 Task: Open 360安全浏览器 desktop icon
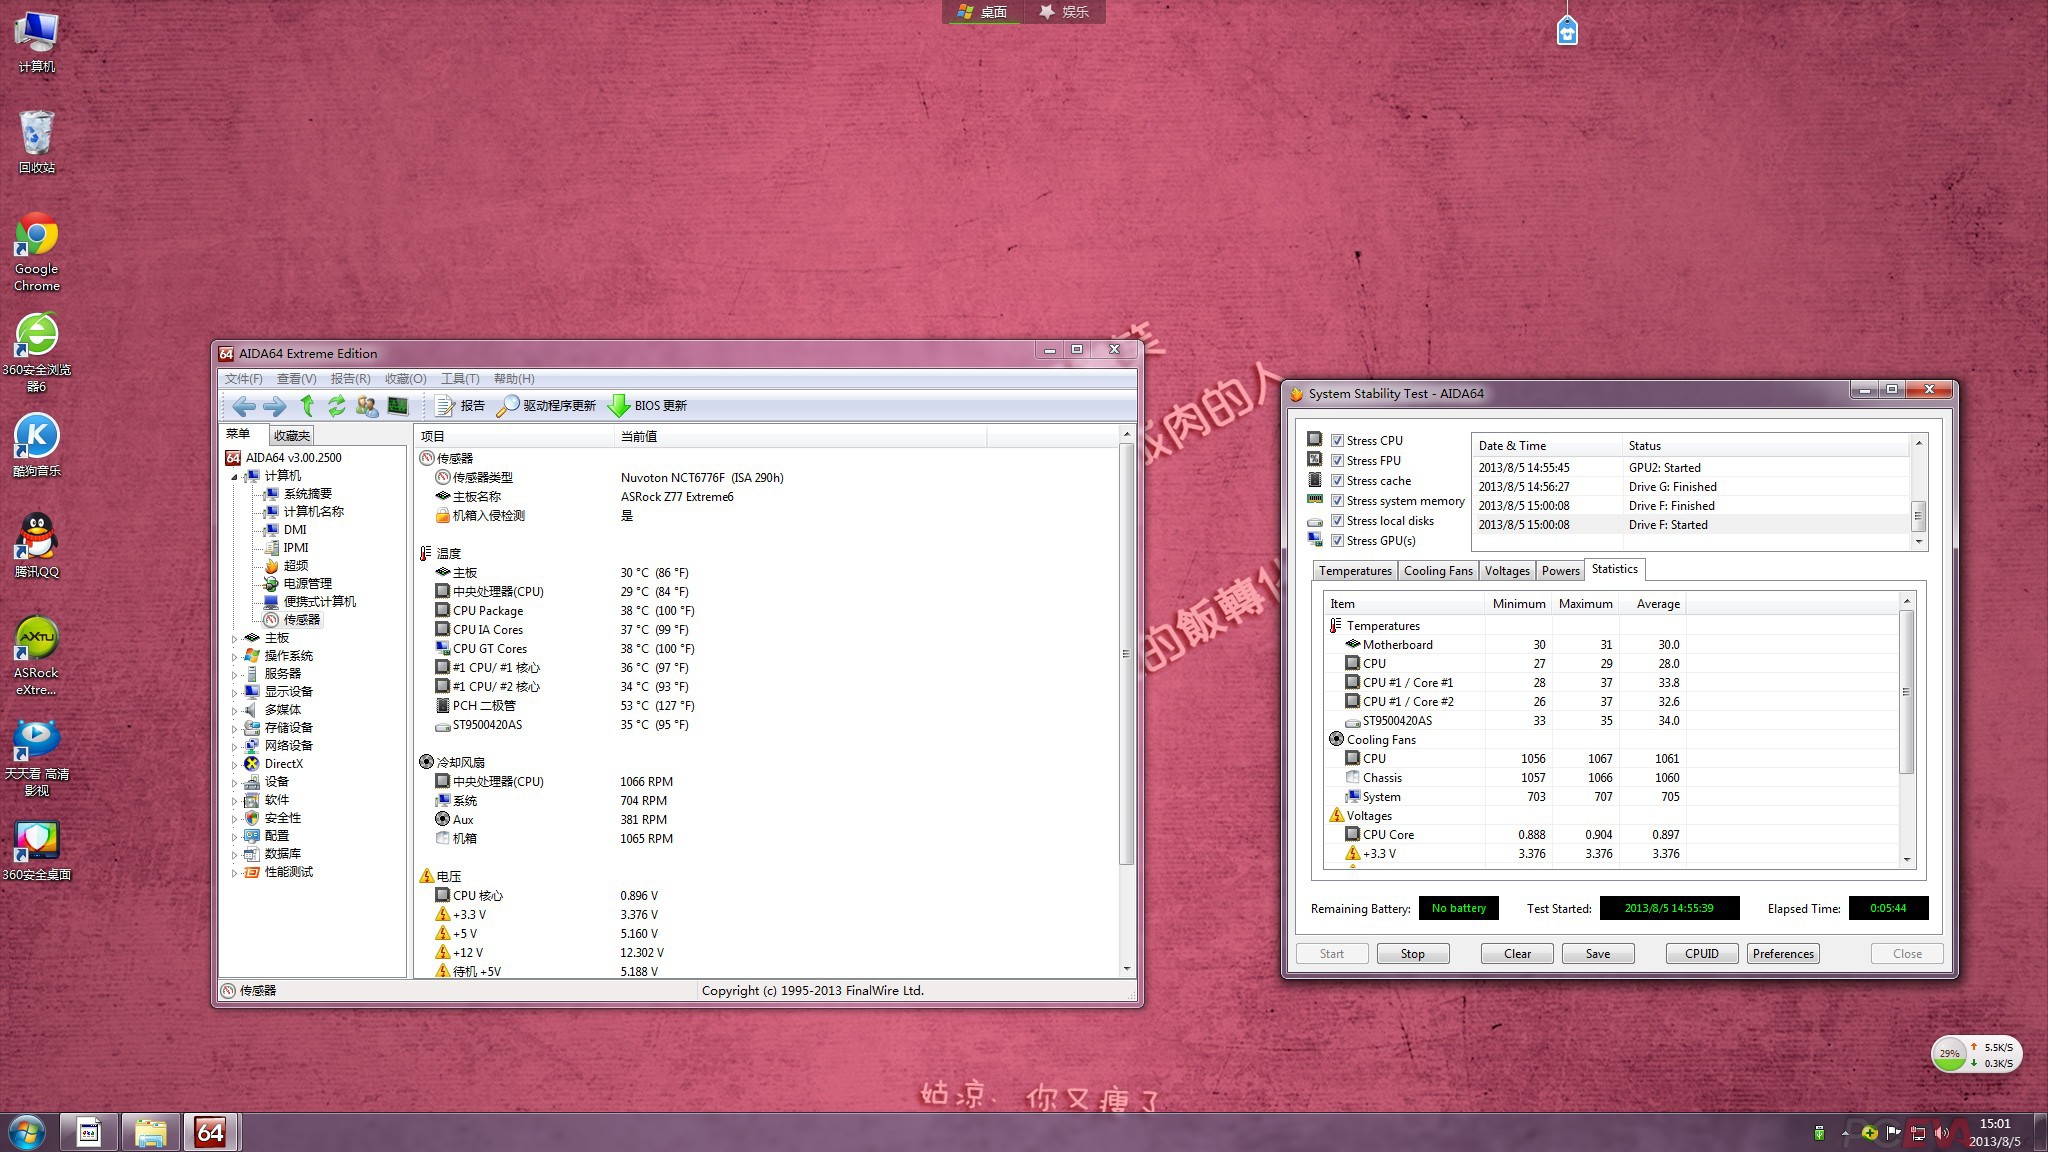pyautogui.click(x=37, y=352)
